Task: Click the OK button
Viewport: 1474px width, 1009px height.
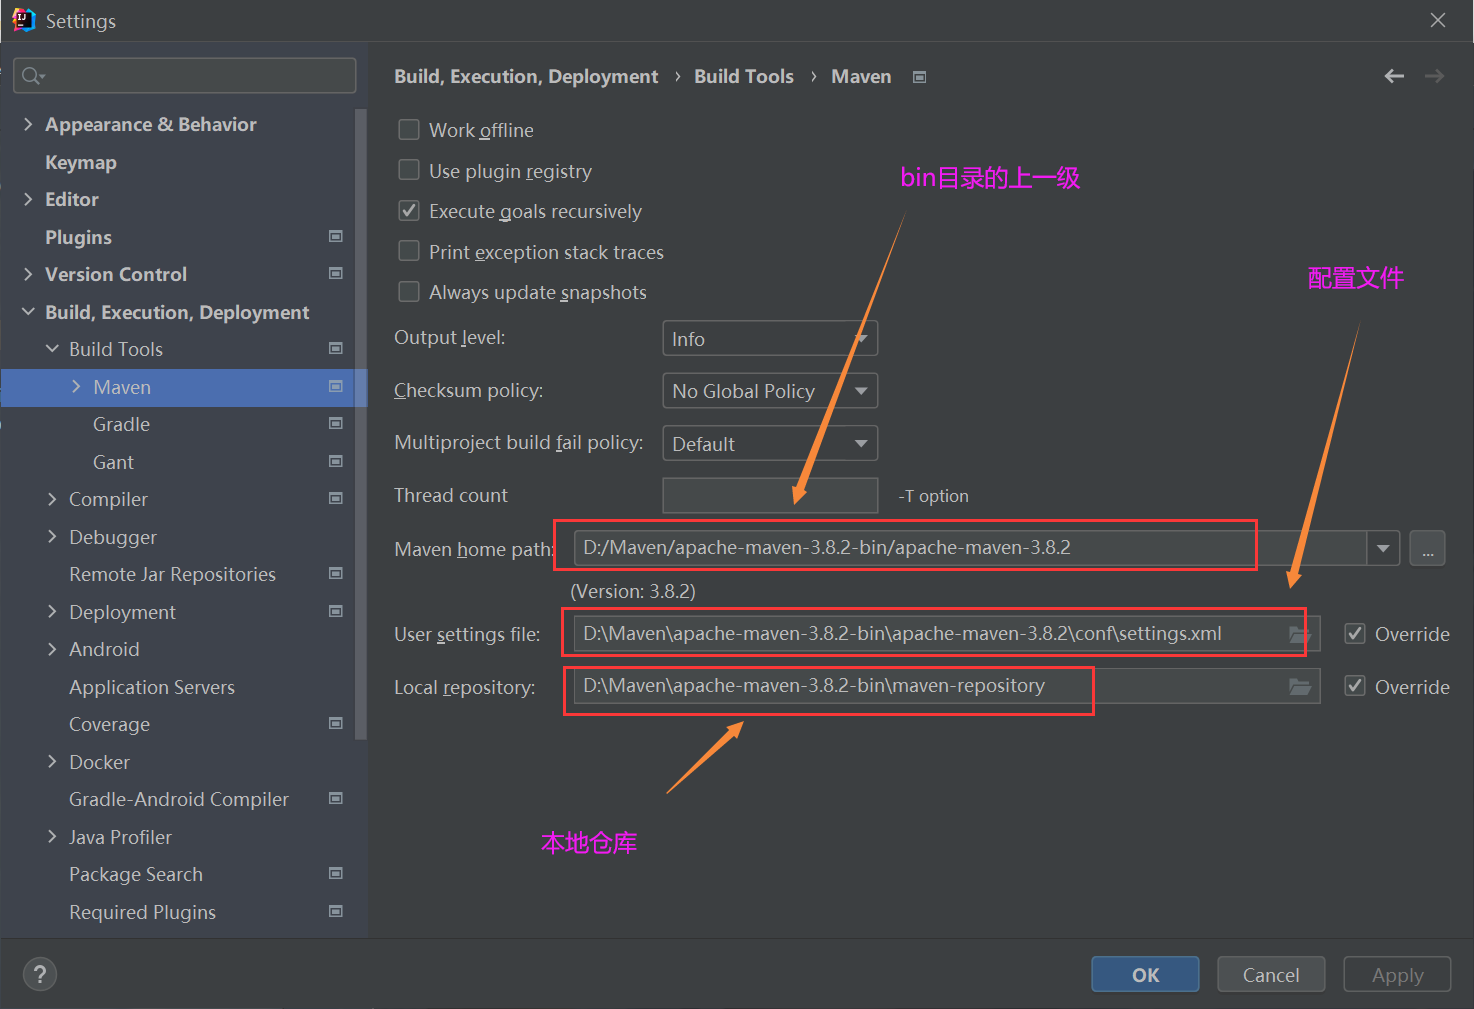Action: tap(1145, 974)
